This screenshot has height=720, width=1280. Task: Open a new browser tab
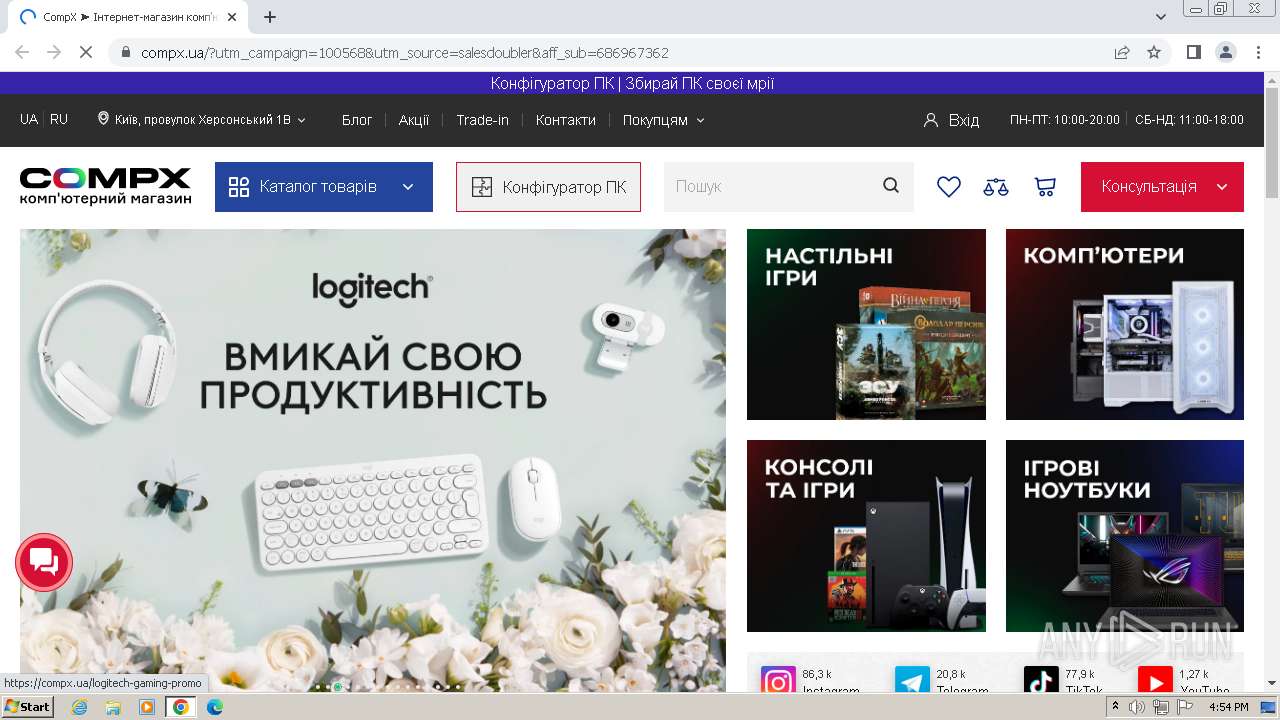click(x=270, y=17)
